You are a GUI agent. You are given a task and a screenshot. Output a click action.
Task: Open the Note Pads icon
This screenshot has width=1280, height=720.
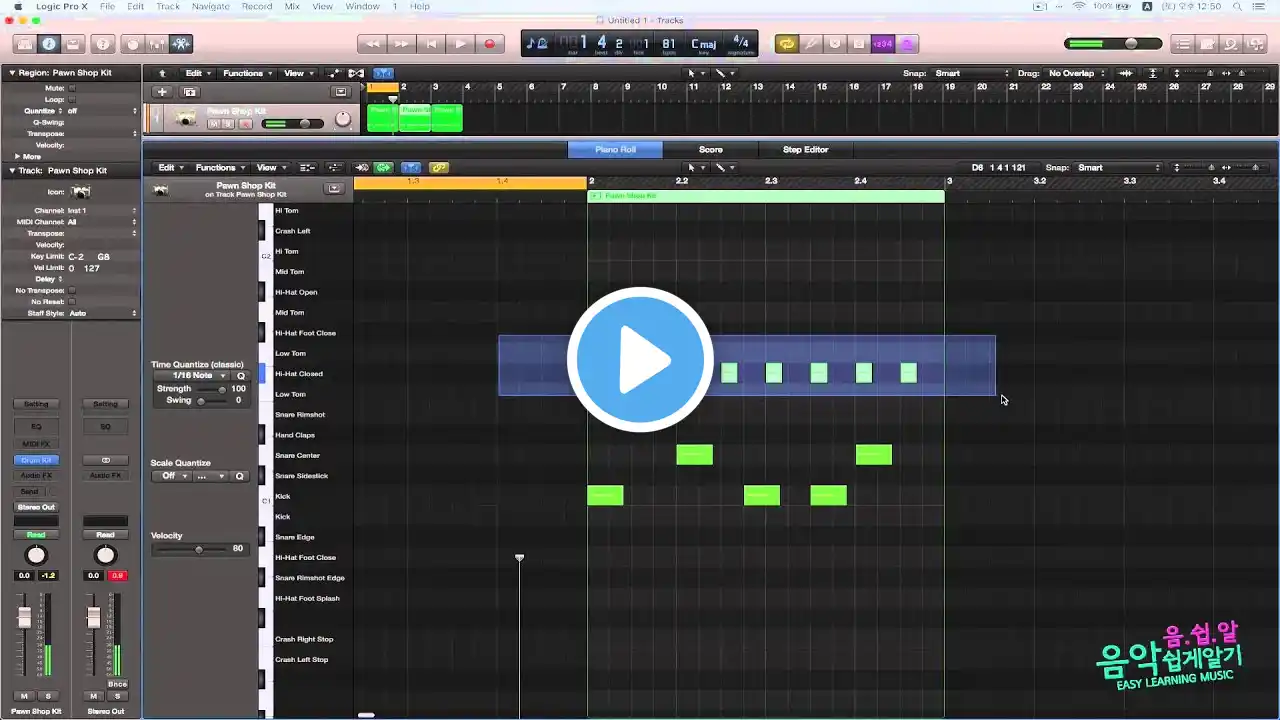click(1208, 44)
